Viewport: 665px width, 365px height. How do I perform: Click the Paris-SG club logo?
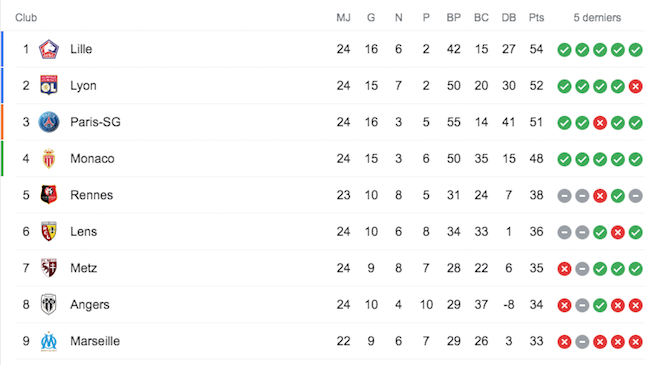[49, 122]
